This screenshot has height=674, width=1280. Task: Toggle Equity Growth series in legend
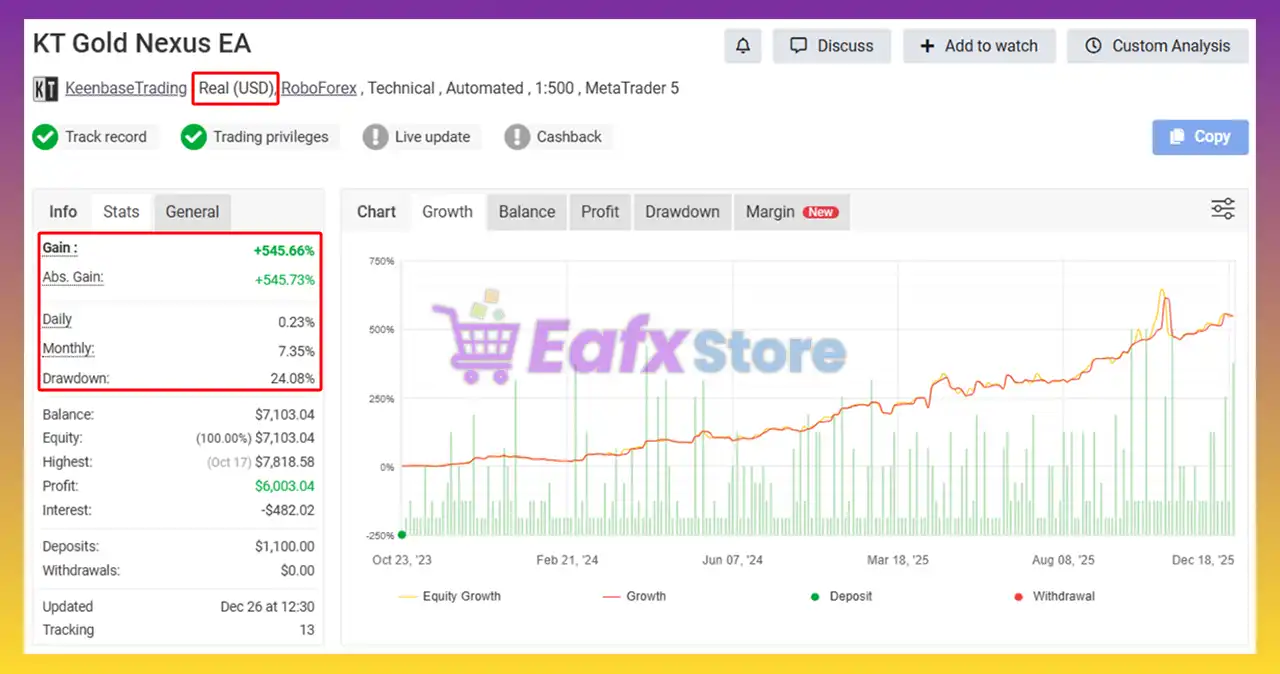449,596
